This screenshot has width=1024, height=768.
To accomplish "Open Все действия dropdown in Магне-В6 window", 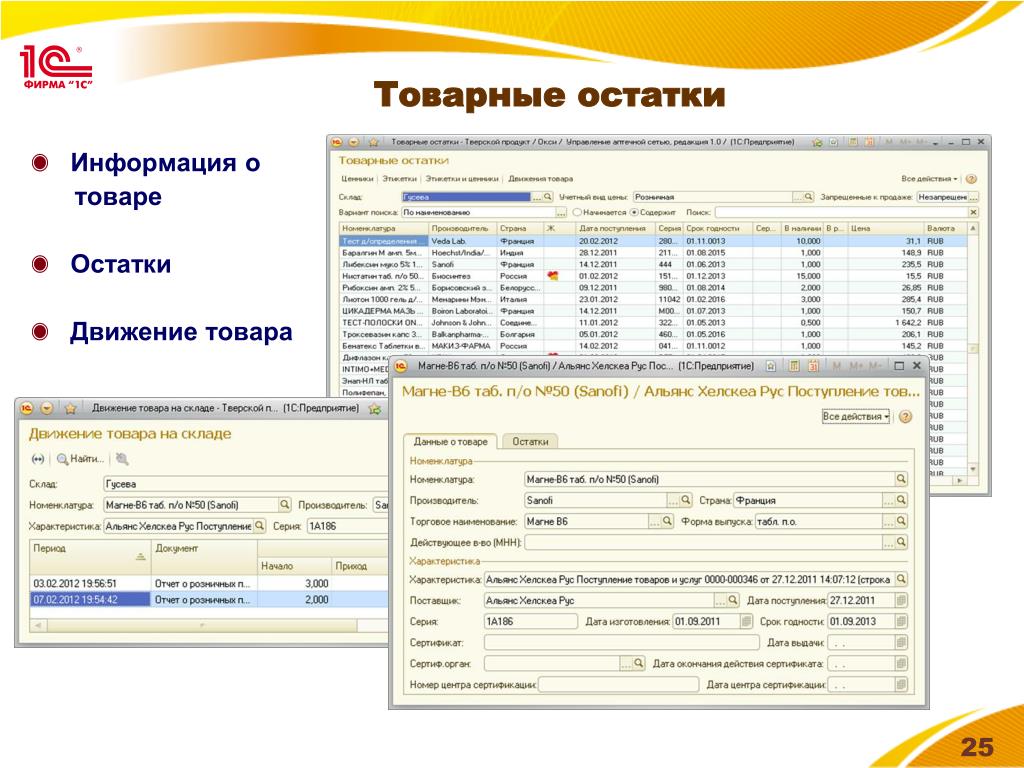I will [x=856, y=417].
